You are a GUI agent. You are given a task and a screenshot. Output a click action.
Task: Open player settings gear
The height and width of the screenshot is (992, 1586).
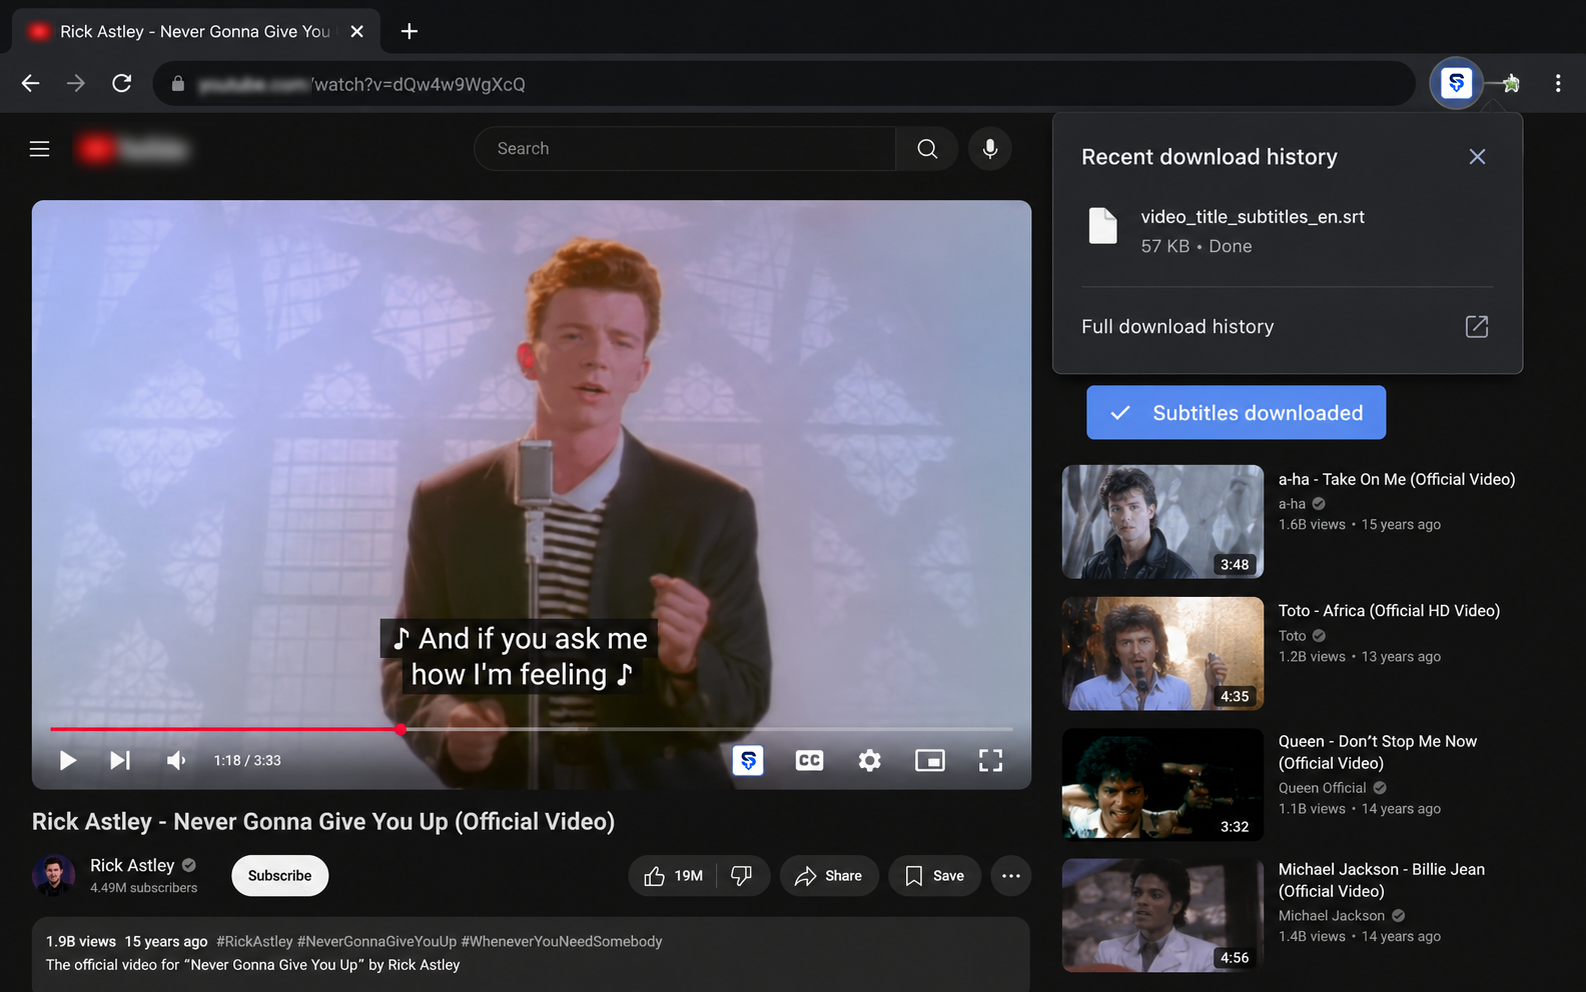coord(870,761)
